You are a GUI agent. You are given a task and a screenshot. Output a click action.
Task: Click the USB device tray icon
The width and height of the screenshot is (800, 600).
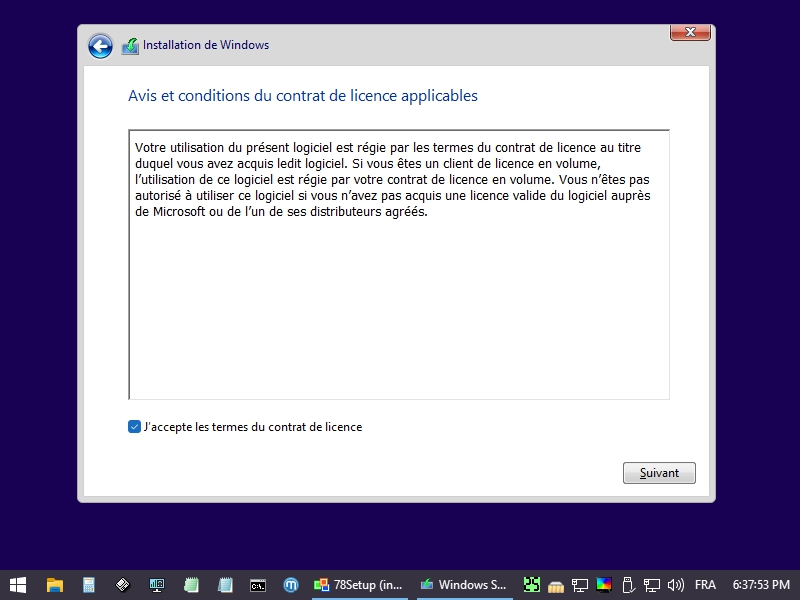point(628,584)
